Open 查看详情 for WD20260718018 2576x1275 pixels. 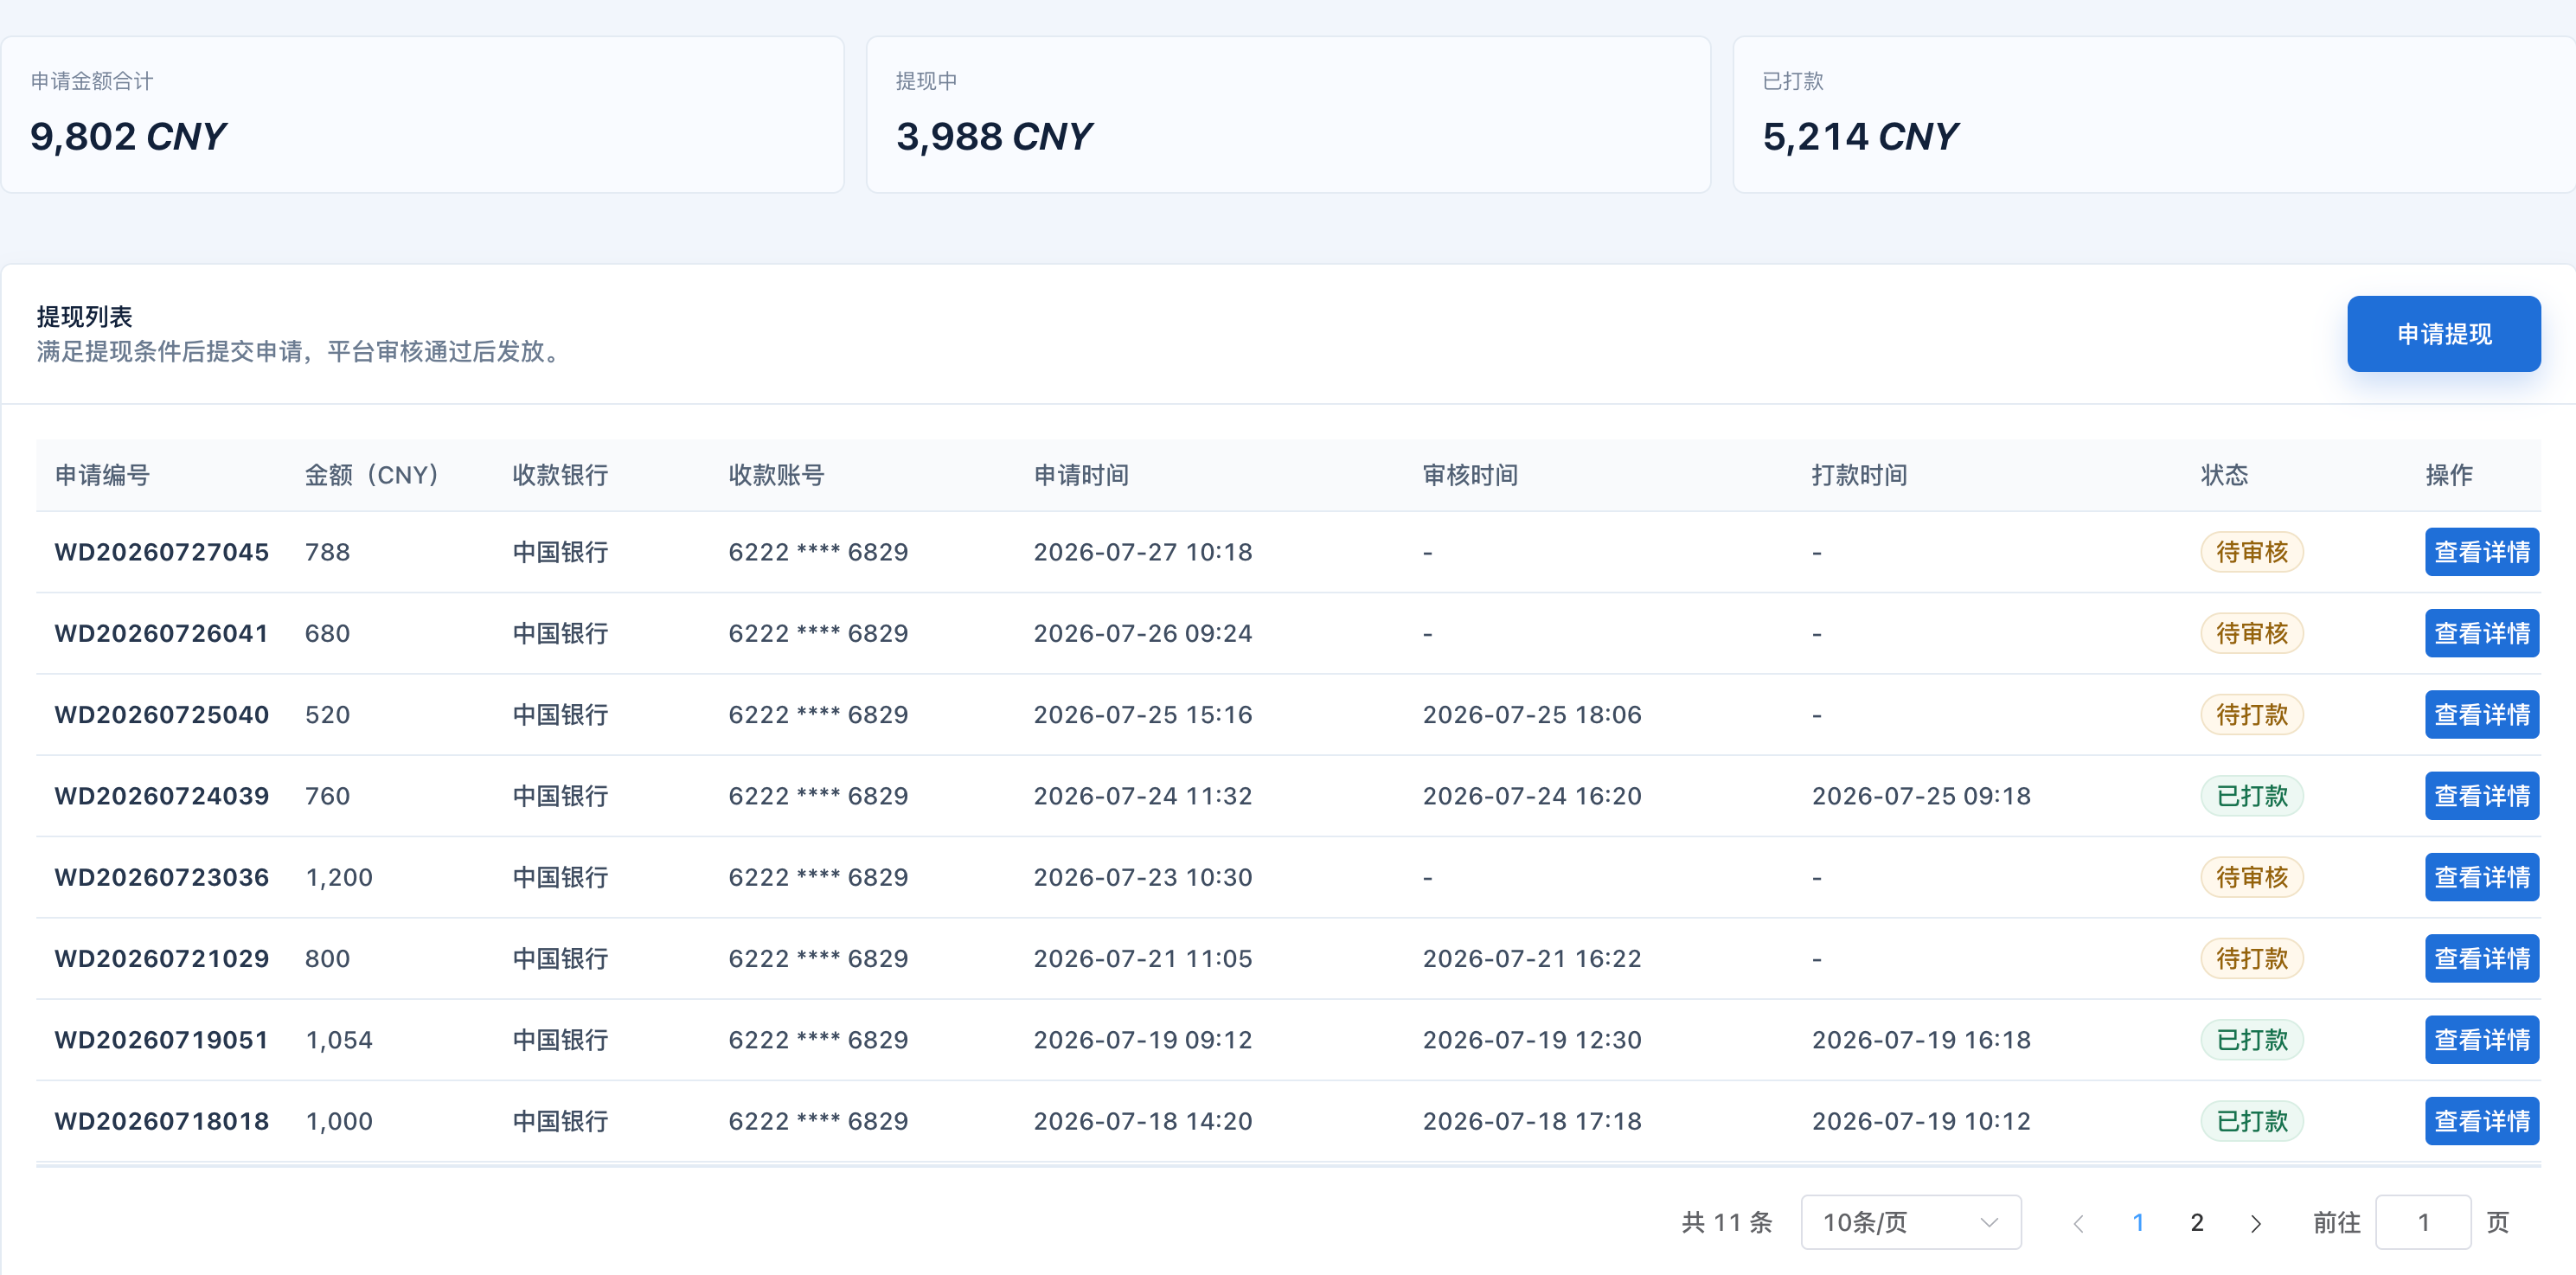[x=2481, y=1121]
